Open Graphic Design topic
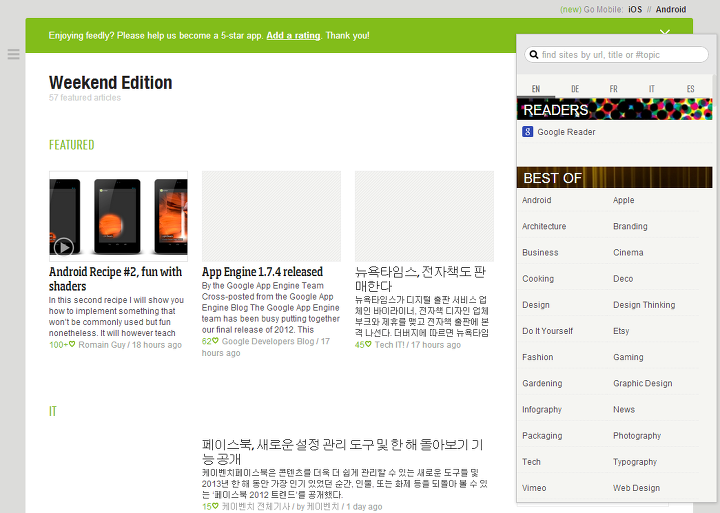 642,383
